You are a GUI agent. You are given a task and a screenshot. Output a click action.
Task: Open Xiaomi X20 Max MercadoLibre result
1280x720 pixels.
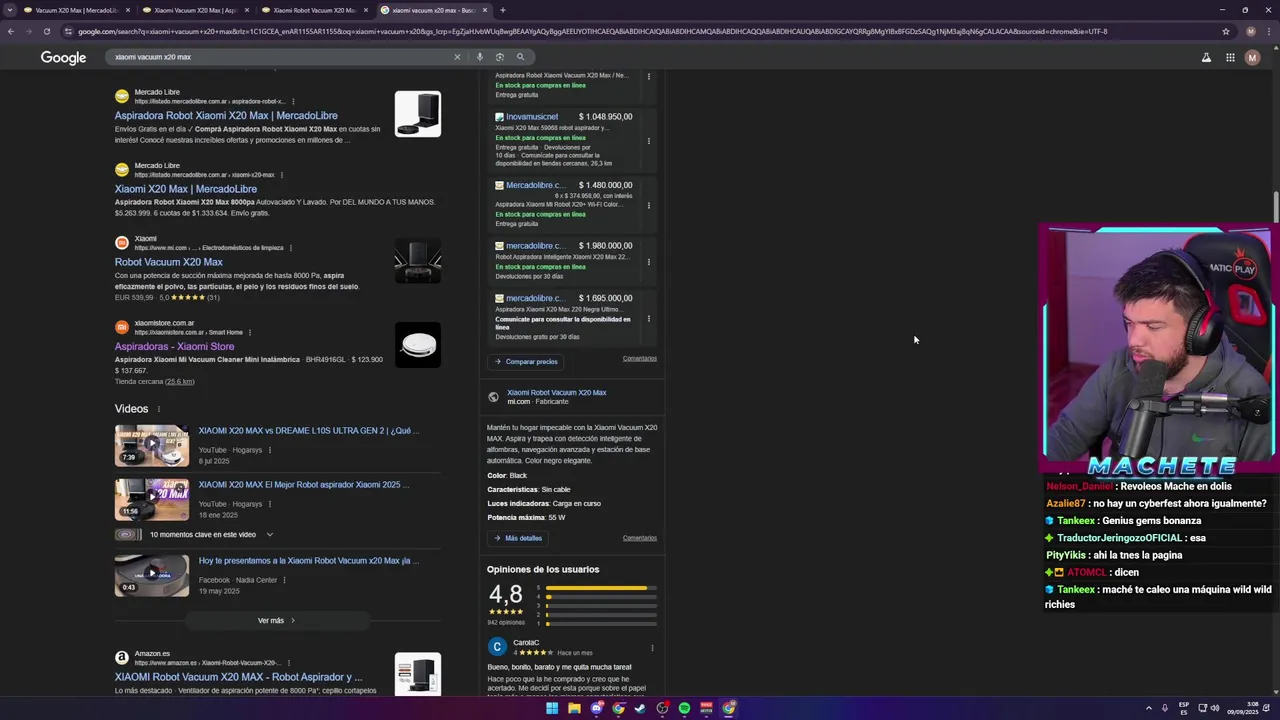point(186,189)
